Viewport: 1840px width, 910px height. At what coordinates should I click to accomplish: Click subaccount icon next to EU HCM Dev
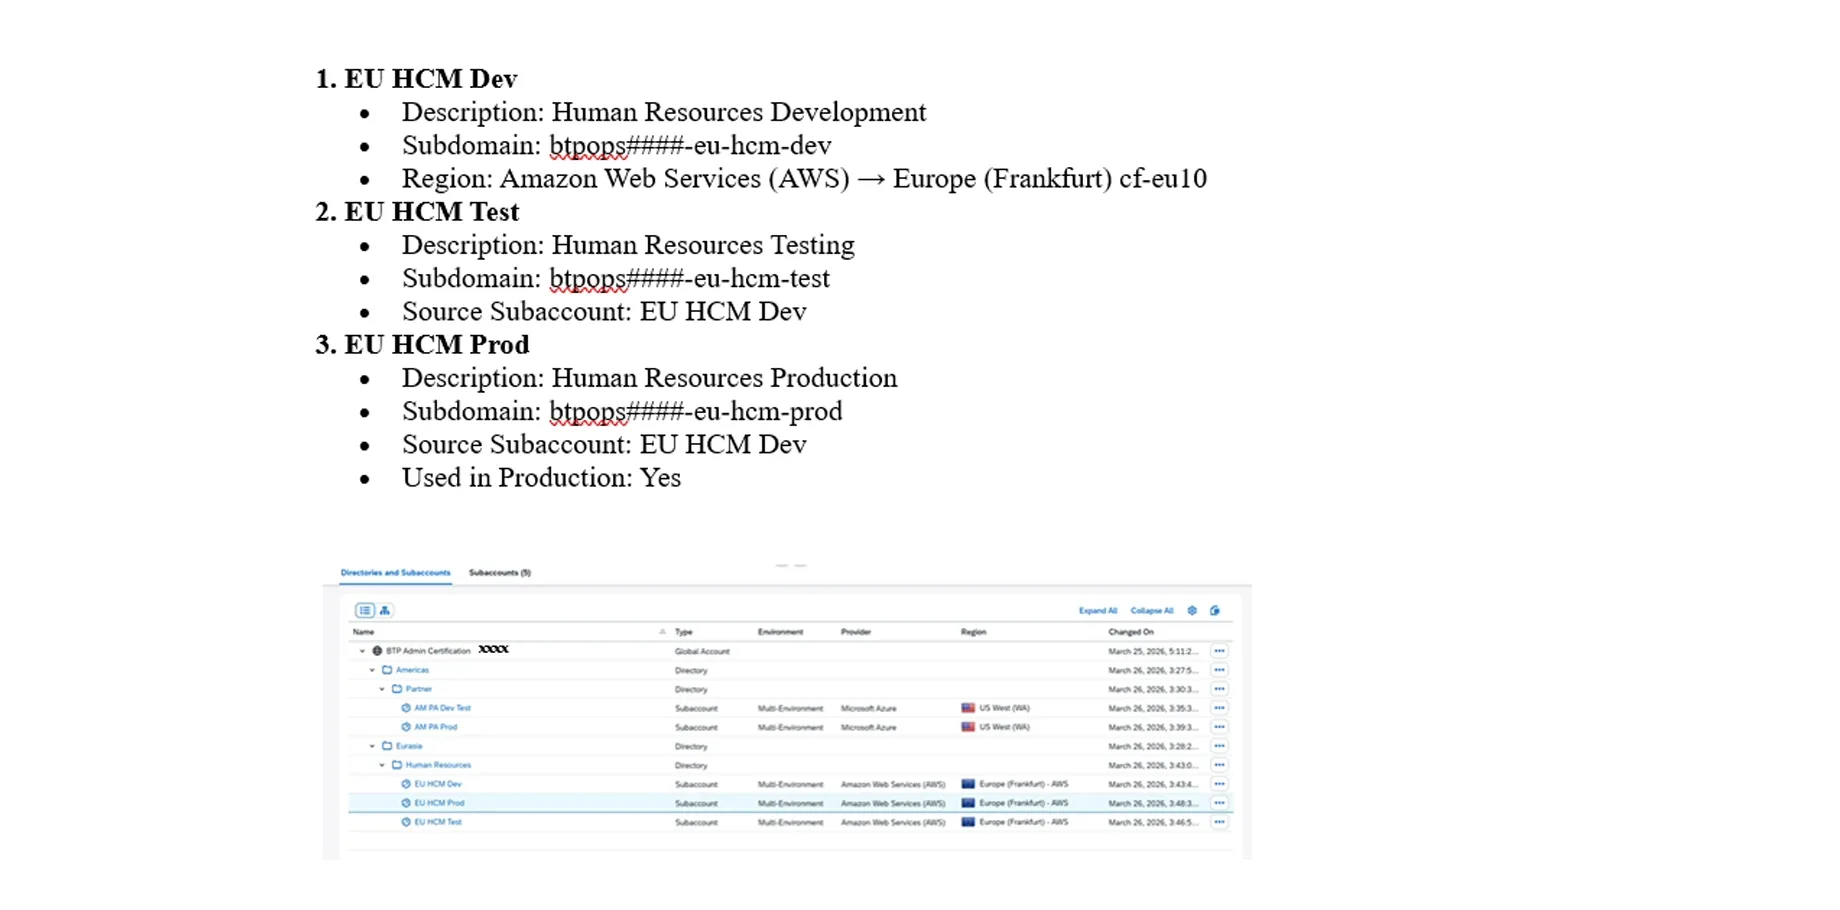pos(406,784)
